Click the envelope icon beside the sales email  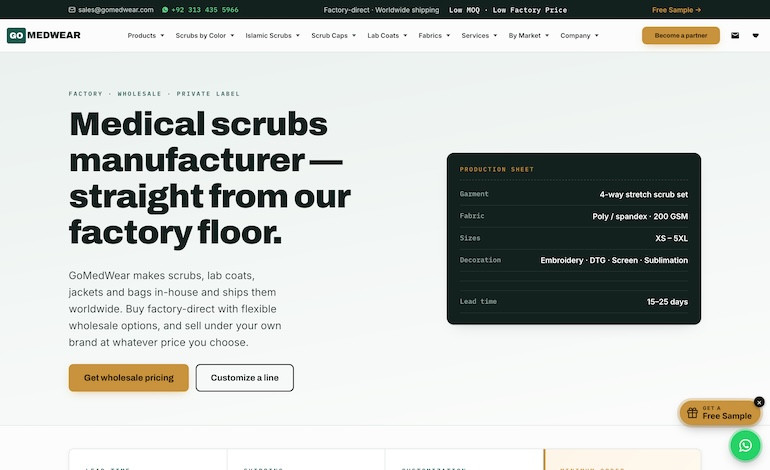pyautogui.click(x=72, y=10)
